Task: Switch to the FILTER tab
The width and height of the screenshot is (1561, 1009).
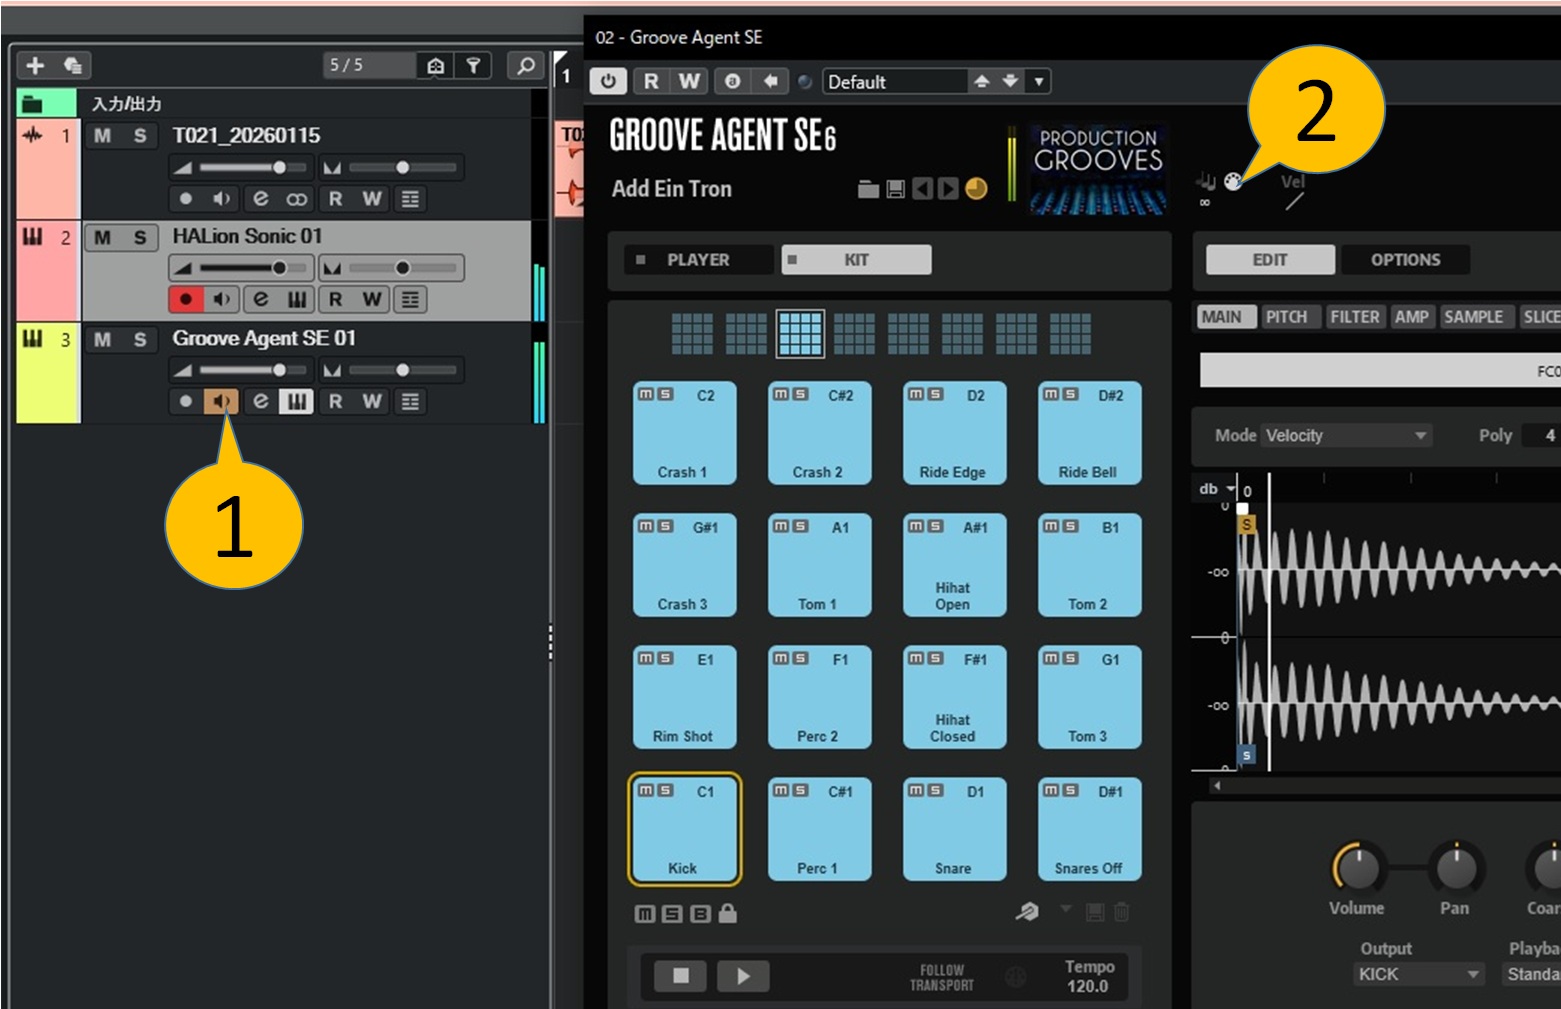Action: click(1354, 317)
